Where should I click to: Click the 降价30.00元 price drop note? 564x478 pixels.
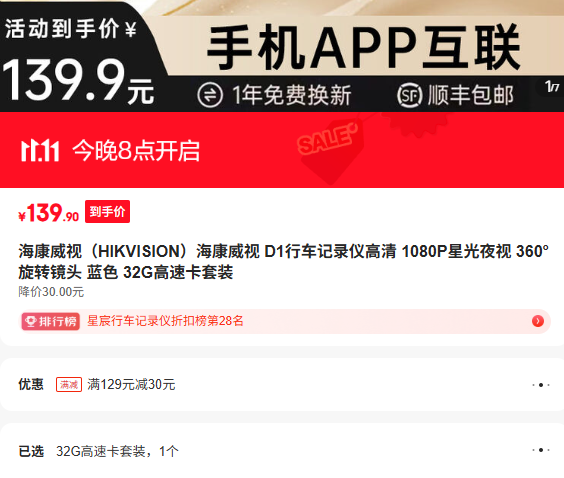tap(51, 292)
